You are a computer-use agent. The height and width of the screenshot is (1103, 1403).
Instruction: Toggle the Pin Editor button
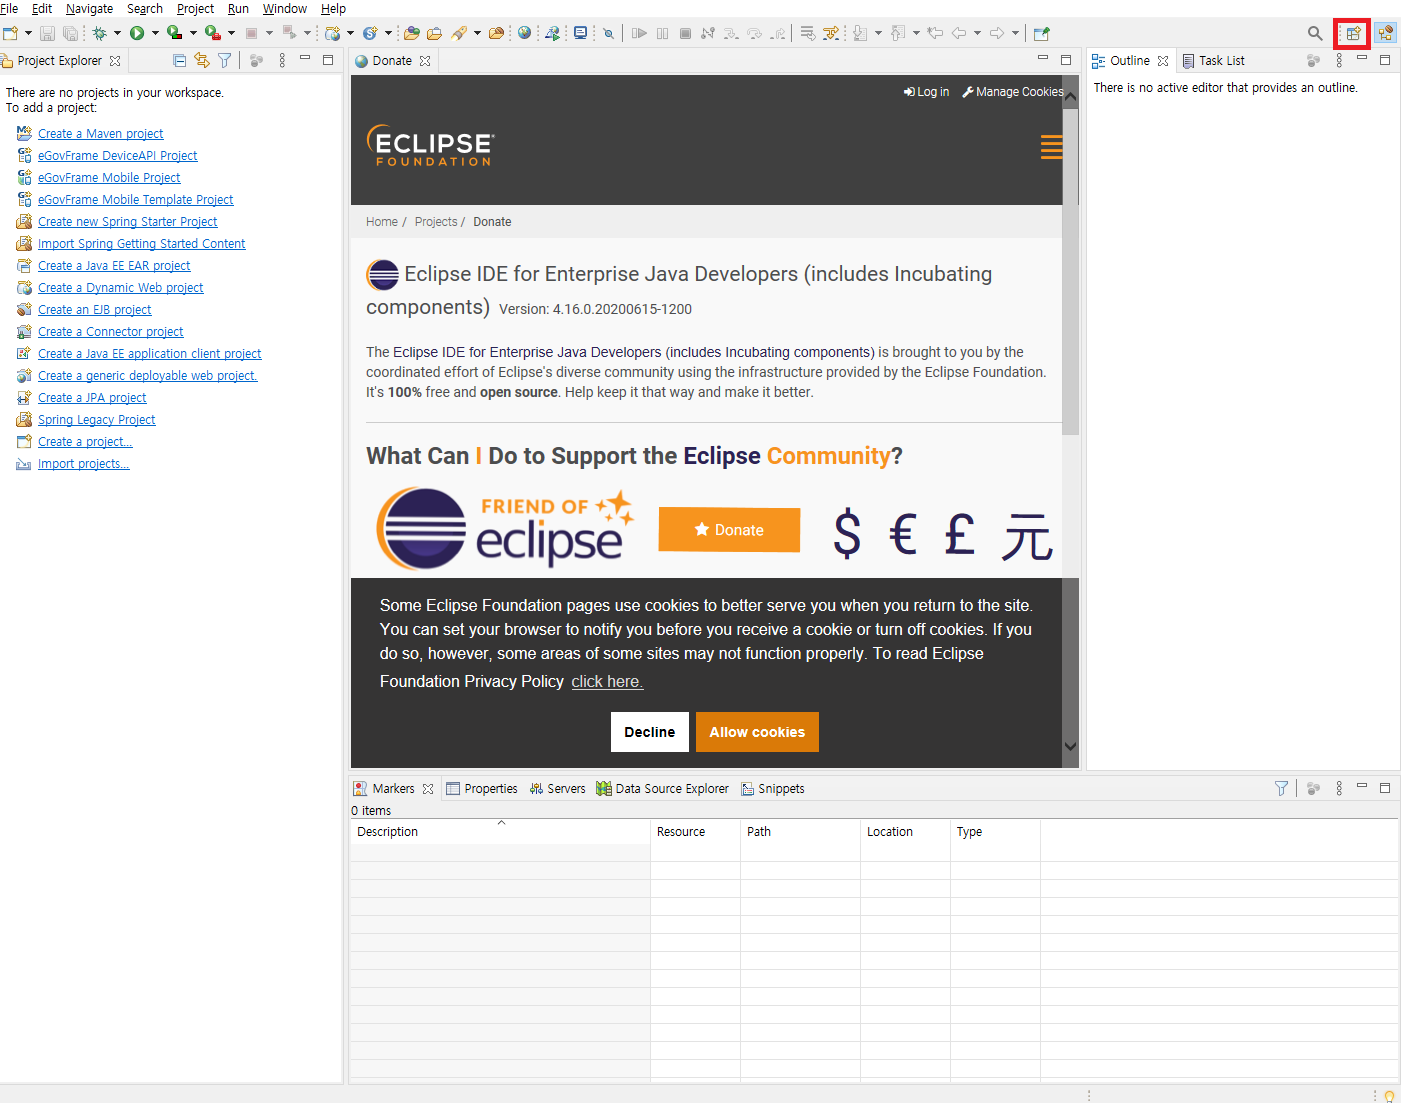tap(1041, 33)
